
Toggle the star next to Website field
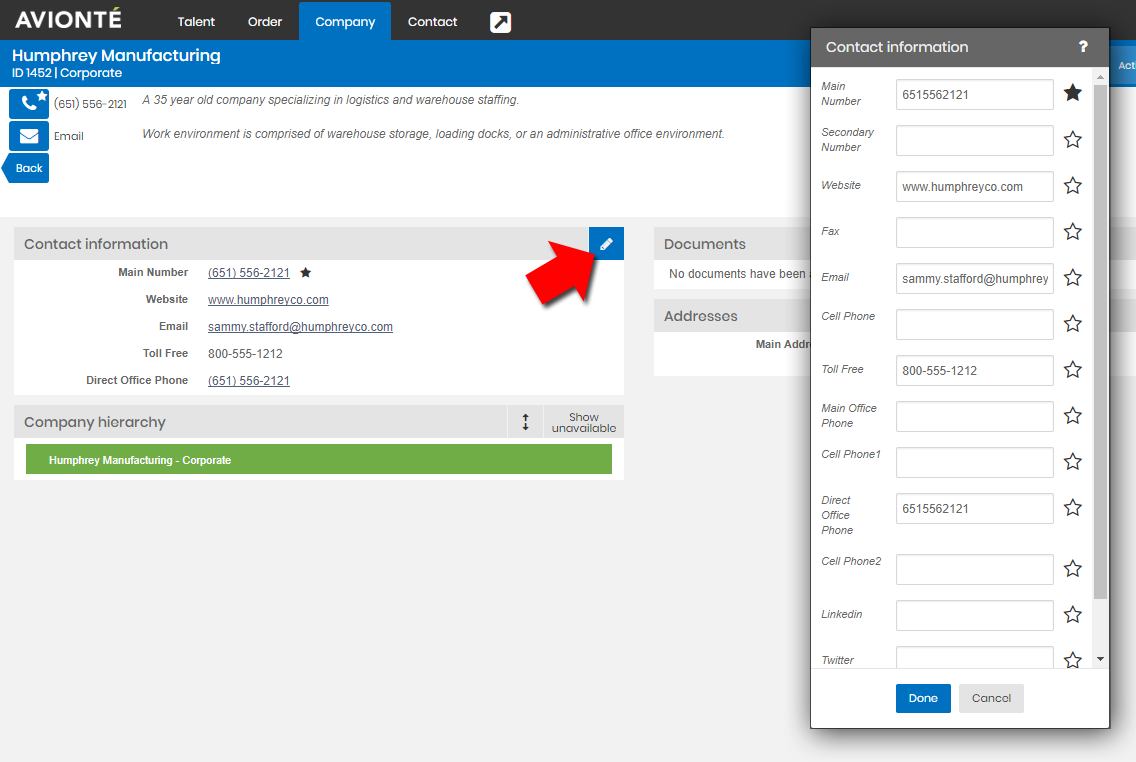(x=1073, y=185)
